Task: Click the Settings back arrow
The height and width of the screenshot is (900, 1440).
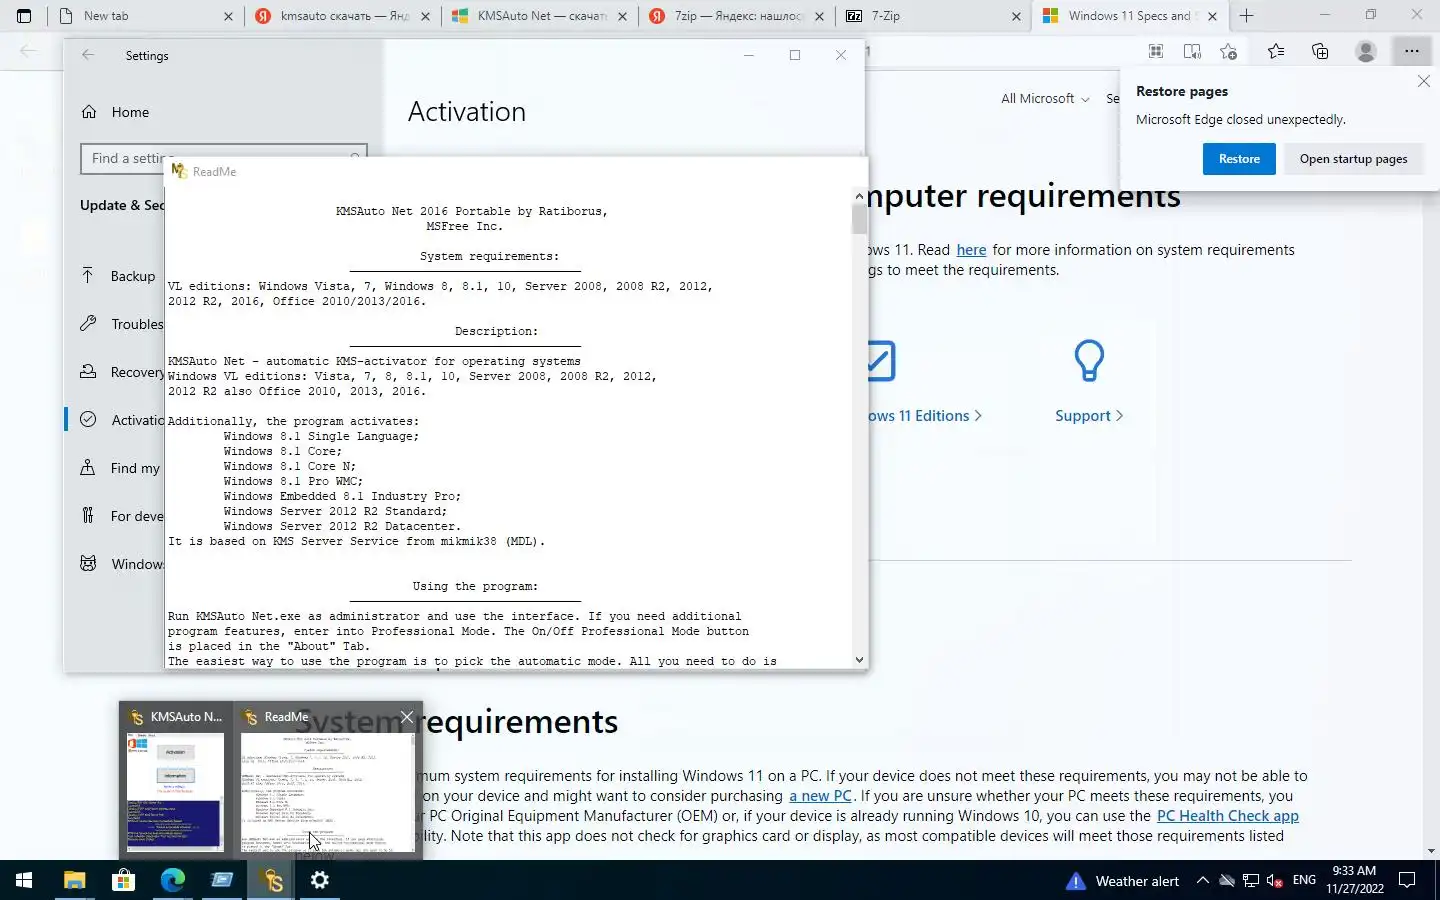Action: [x=88, y=55]
